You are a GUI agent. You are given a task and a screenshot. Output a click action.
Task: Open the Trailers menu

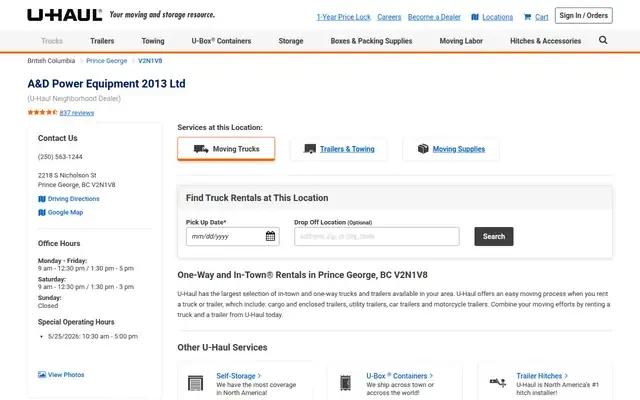[102, 41]
